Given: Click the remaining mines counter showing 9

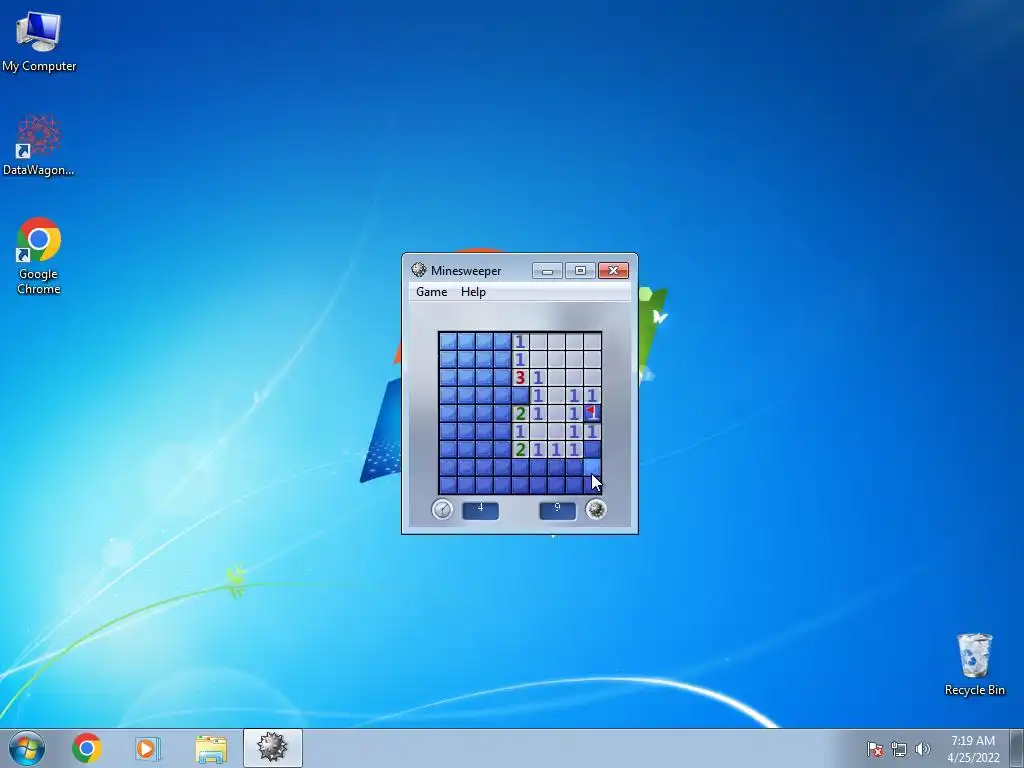Looking at the screenshot, I should (x=558, y=510).
